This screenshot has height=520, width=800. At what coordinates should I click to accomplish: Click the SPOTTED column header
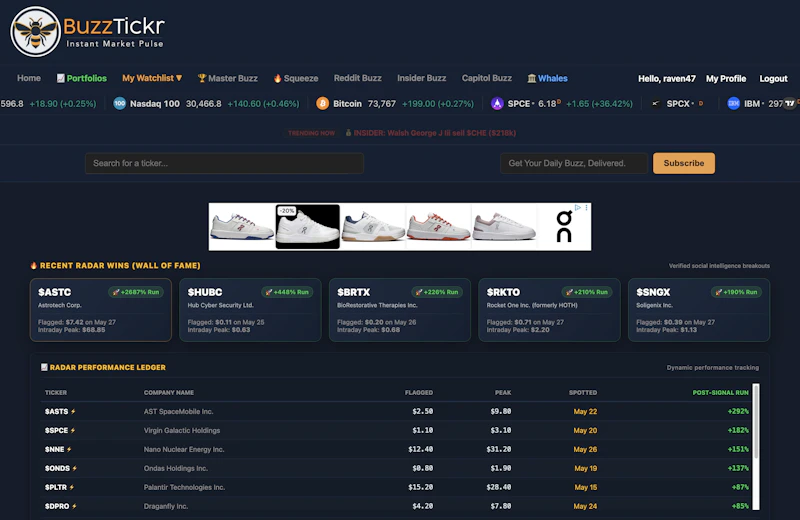point(583,392)
